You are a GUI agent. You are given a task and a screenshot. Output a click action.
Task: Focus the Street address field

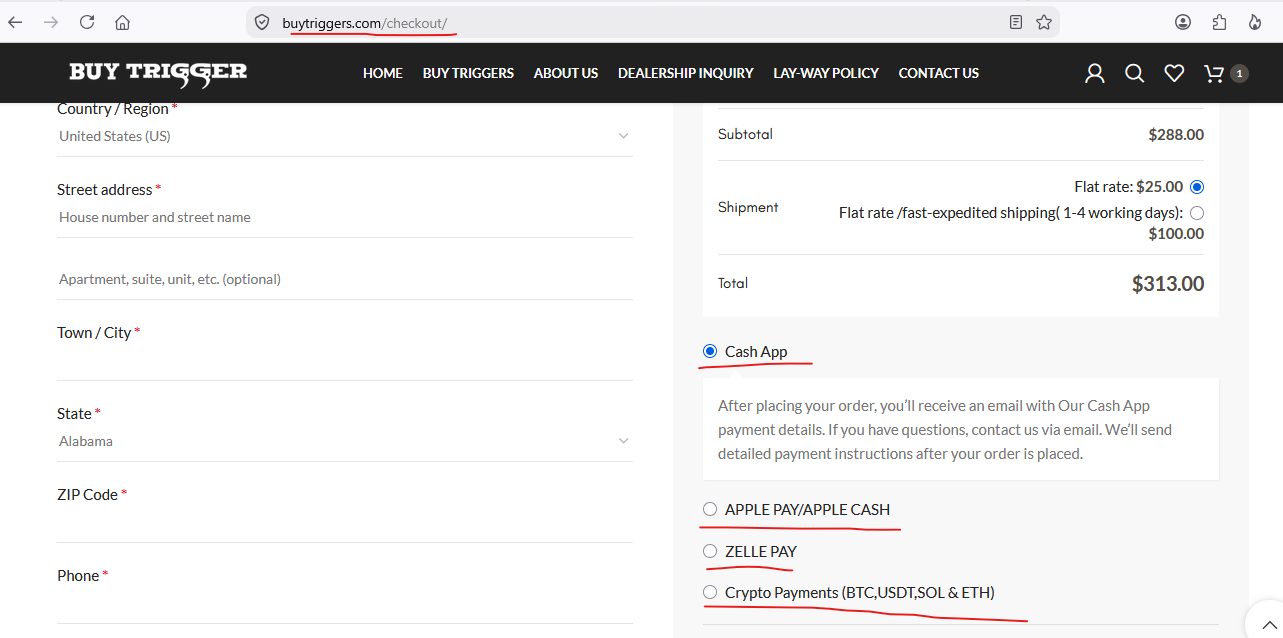[x=345, y=218]
